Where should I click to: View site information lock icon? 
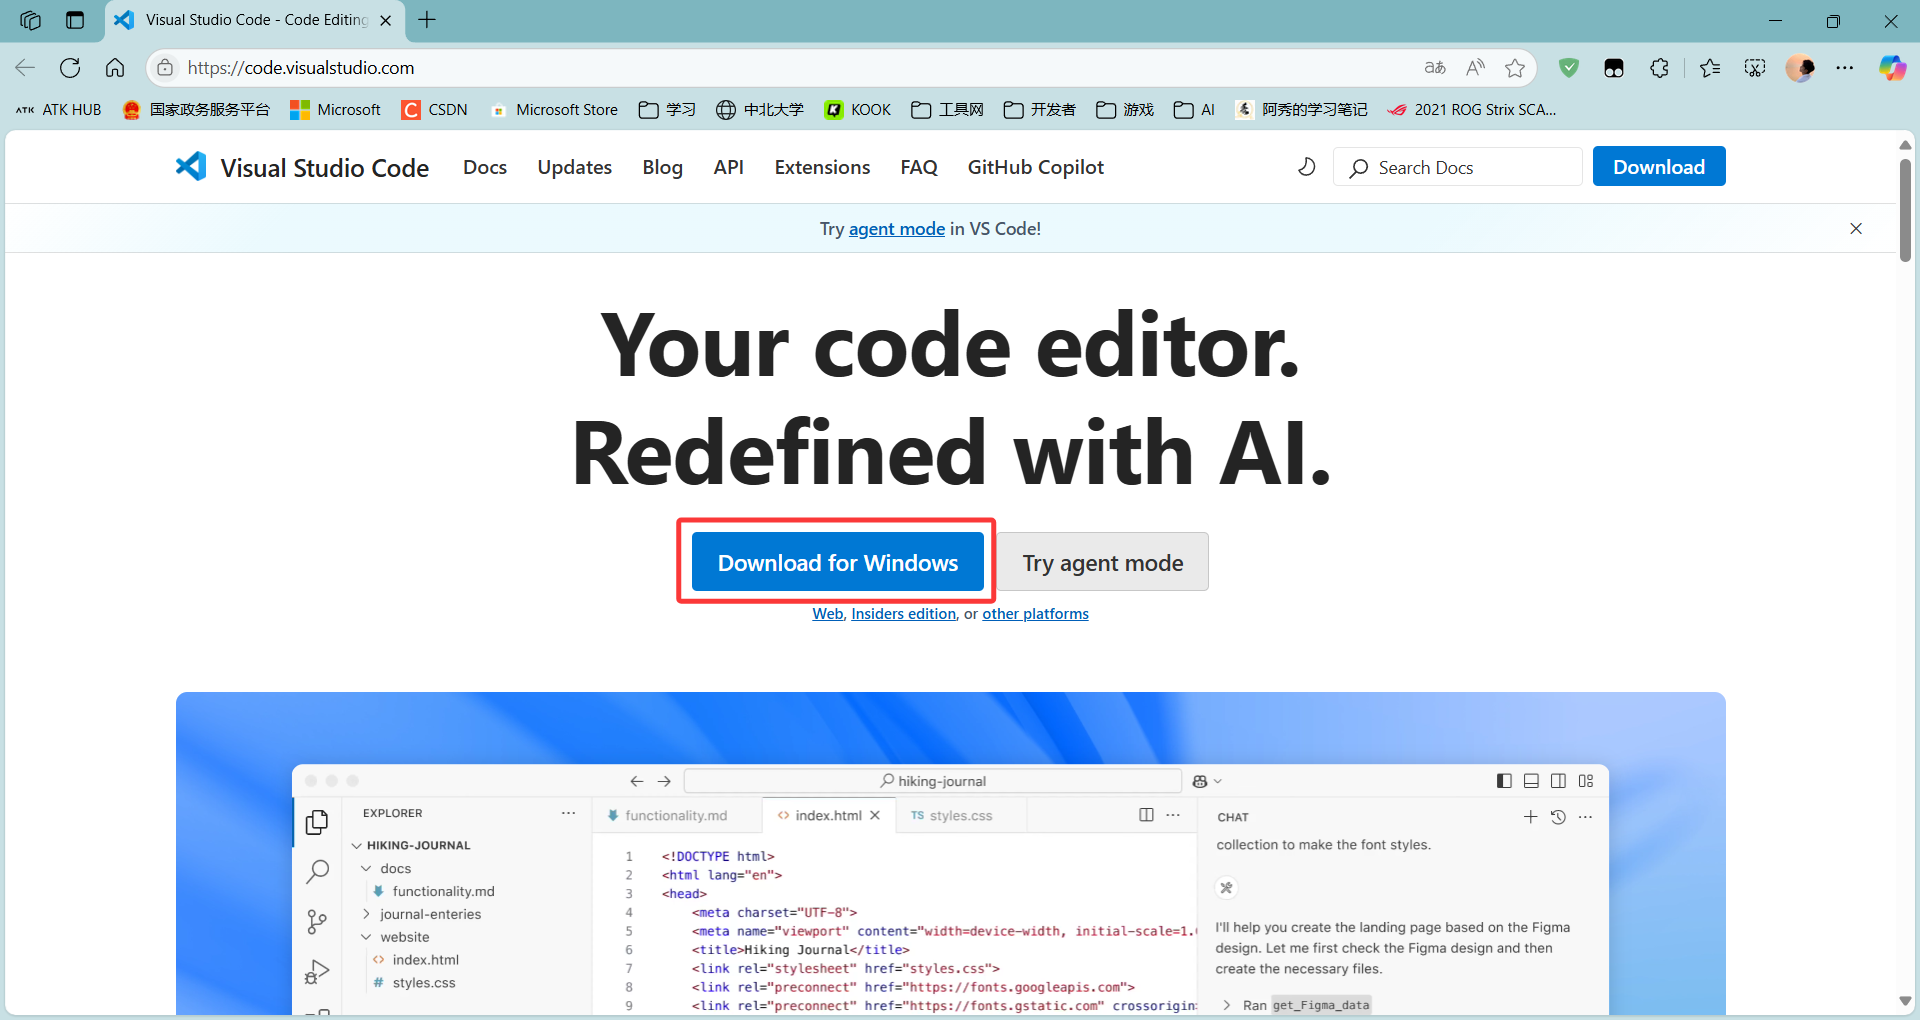click(166, 68)
